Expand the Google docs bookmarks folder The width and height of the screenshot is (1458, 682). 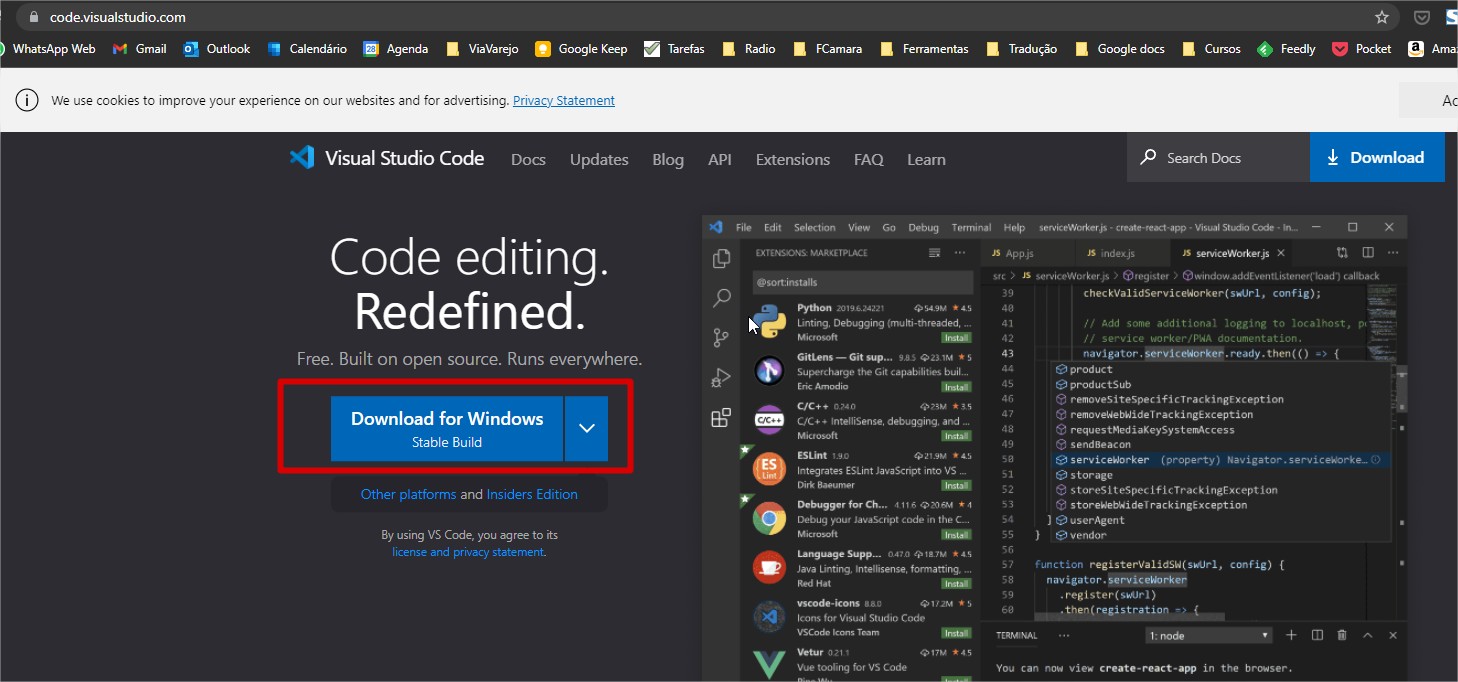coord(1120,48)
